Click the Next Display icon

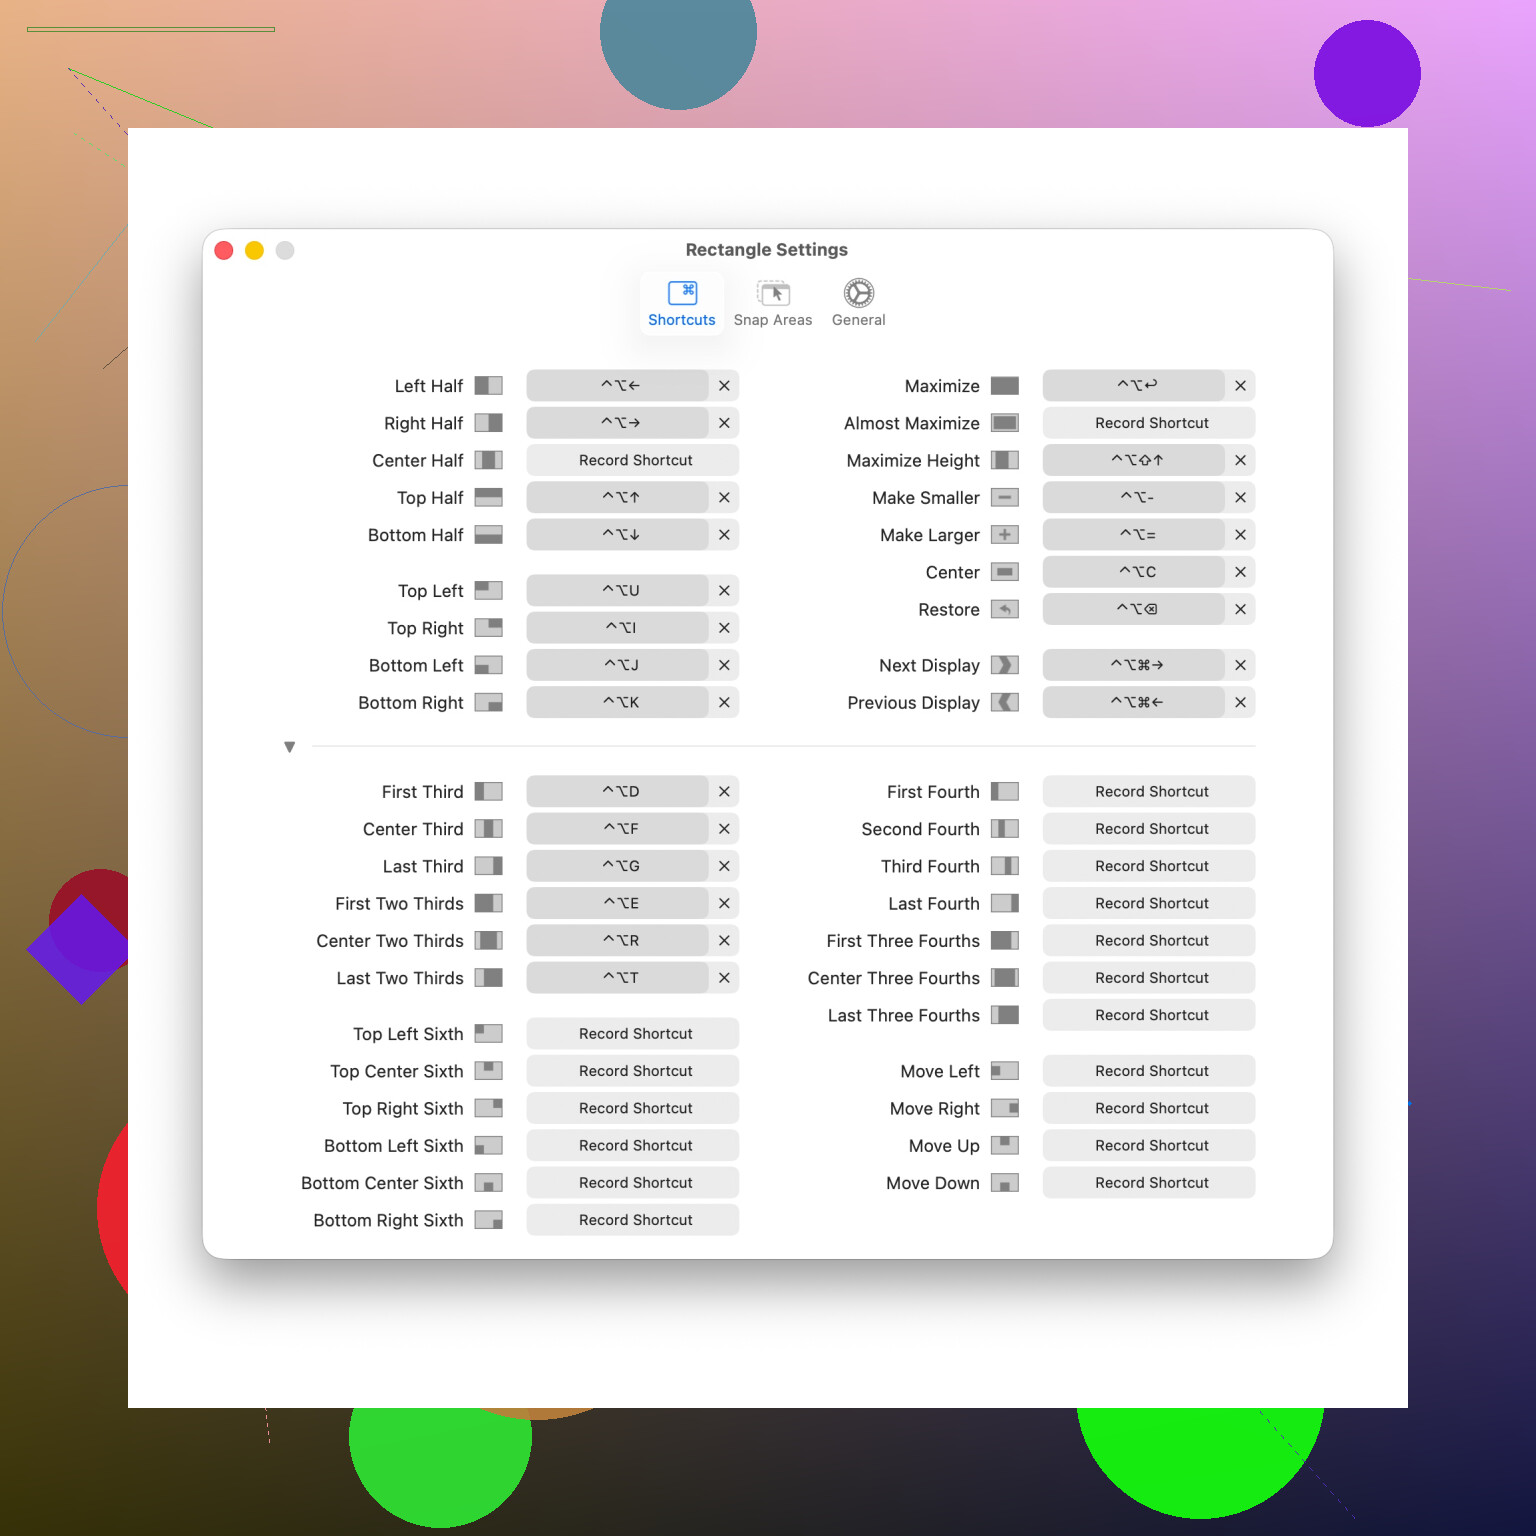coord(1004,665)
